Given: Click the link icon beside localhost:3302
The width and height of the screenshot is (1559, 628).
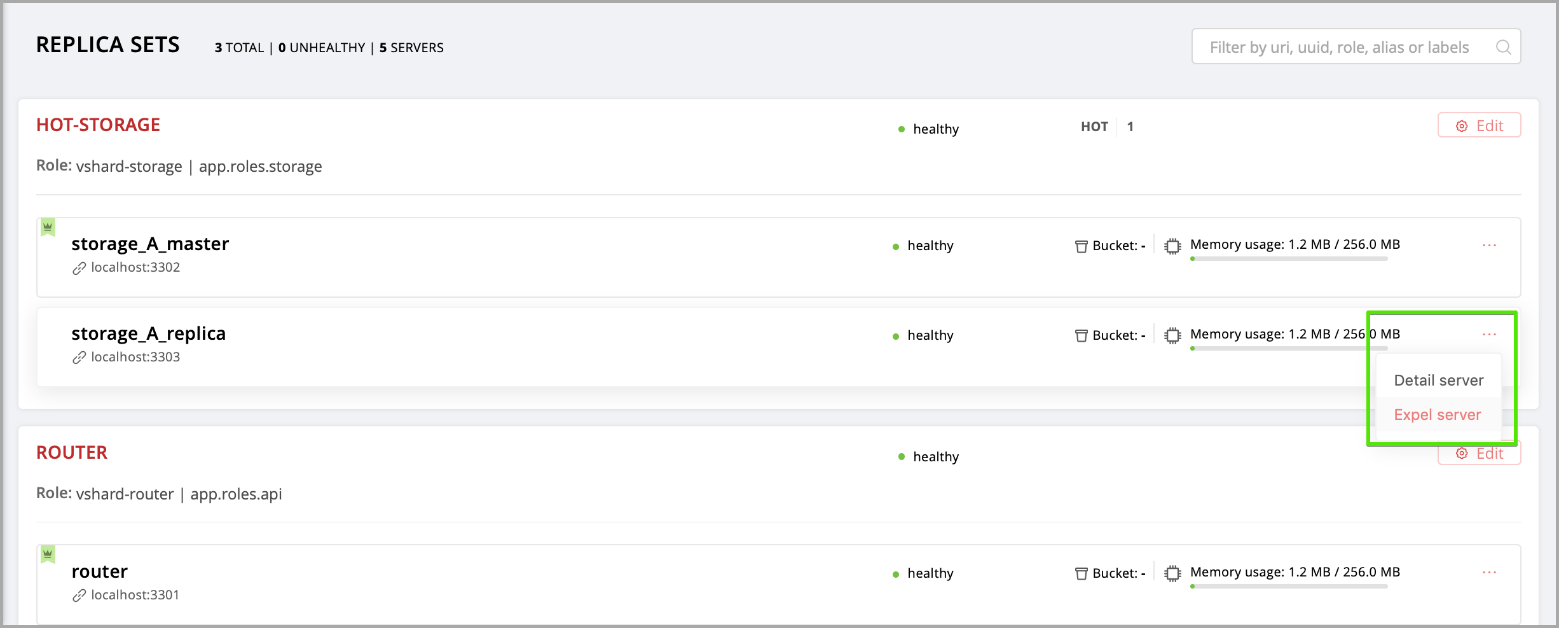Looking at the screenshot, I should coord(79,268).
